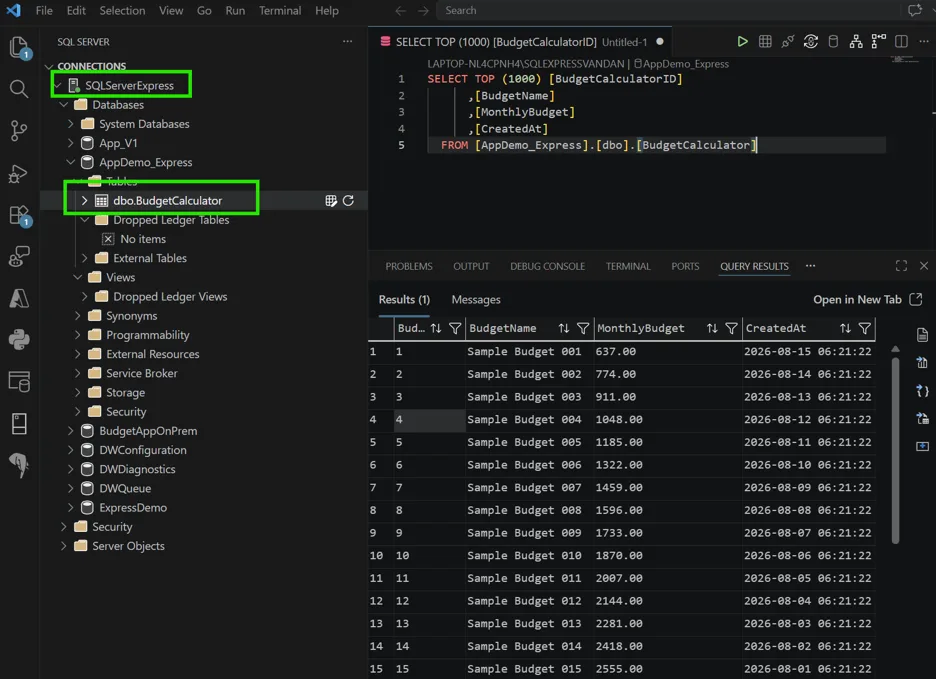Open the Search view in activity bar
936x679 pixels.
tap(19, 89)
